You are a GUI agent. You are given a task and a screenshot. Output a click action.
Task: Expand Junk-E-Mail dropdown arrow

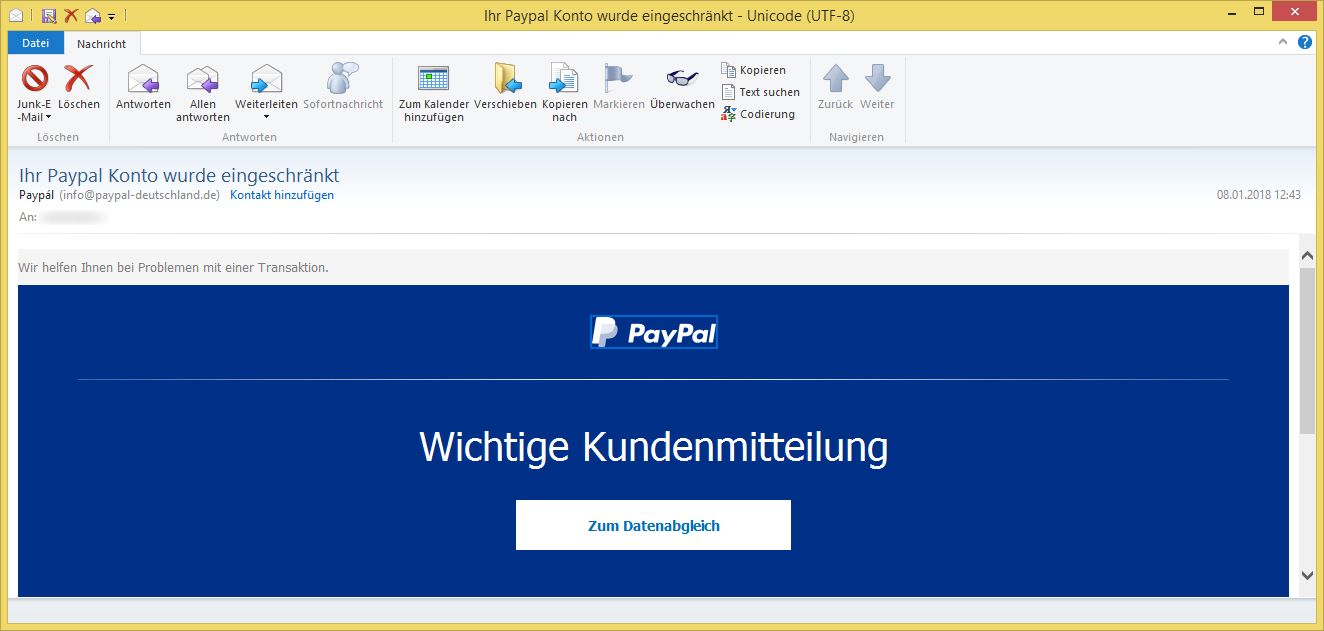pyautogui.click(x=47, y=118)
